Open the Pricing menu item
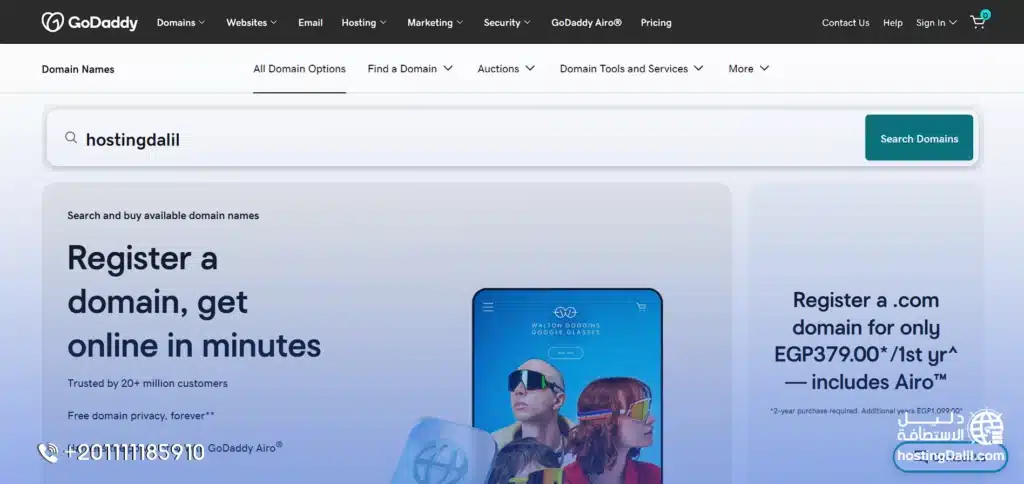 655,22
